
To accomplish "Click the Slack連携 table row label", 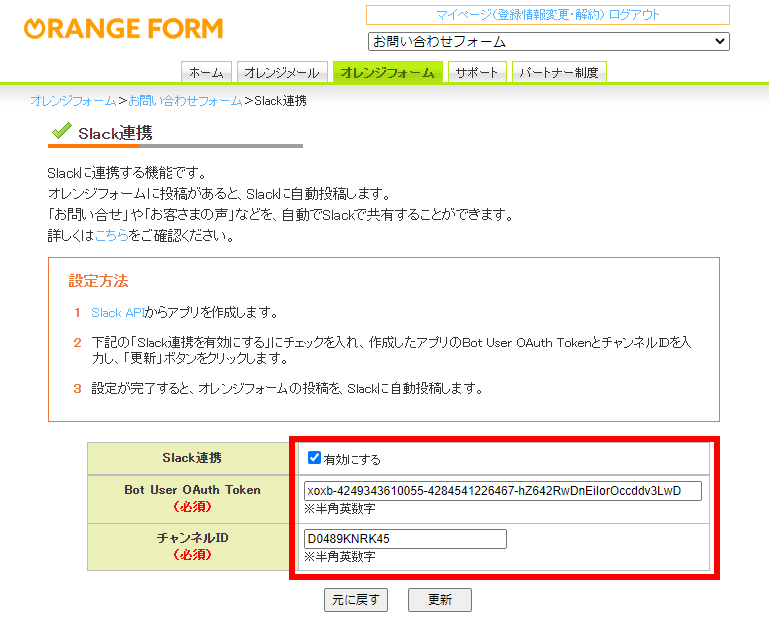I will [192, 458].
